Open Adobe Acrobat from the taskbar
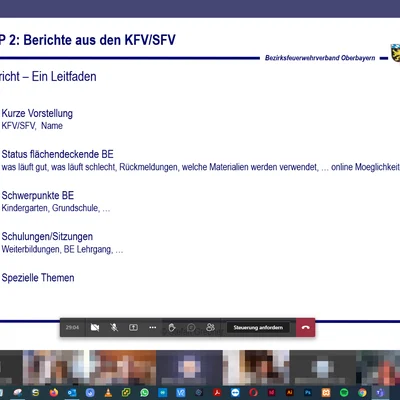Viewport: 400px width, 400px height. coord(217,393)
